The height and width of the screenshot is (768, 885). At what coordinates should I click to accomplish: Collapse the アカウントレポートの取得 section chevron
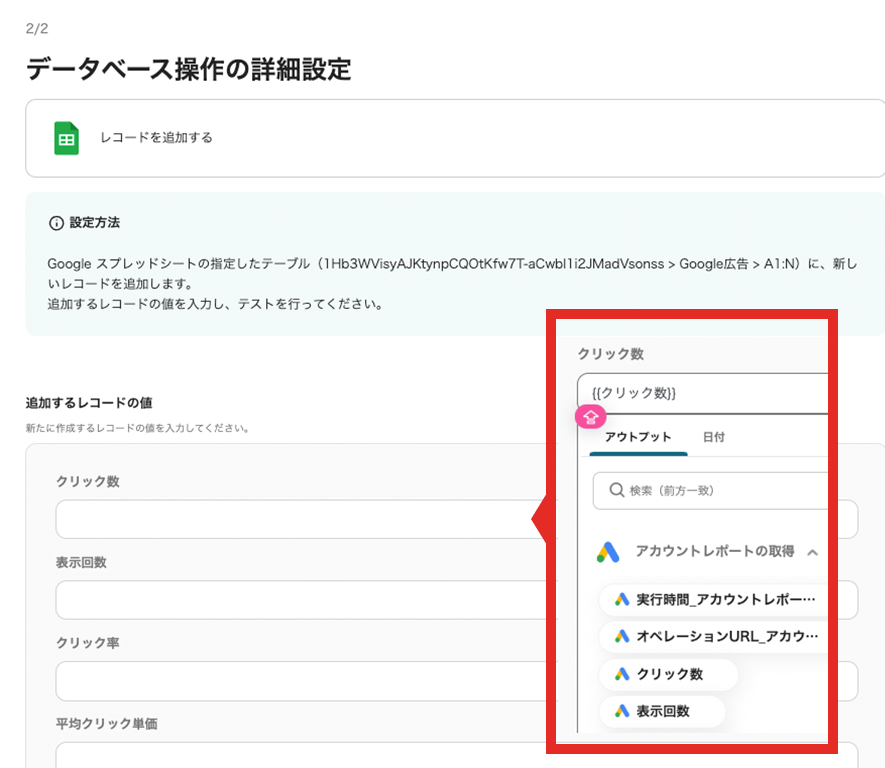[813, 552]
